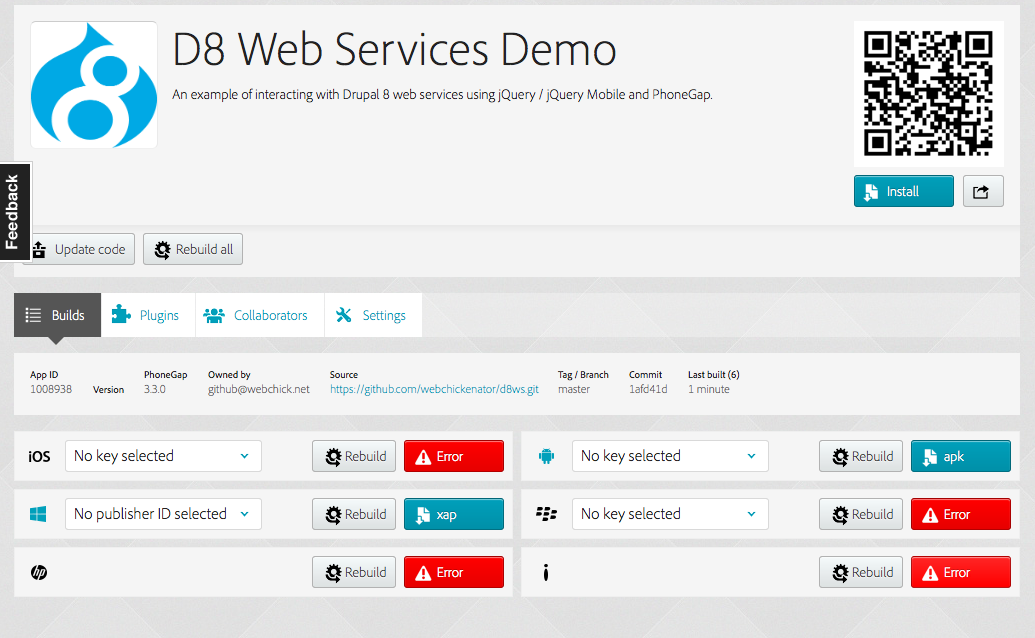Download the Android apk file
This screenshot has height=638, width=1035.
coord(960,456)
